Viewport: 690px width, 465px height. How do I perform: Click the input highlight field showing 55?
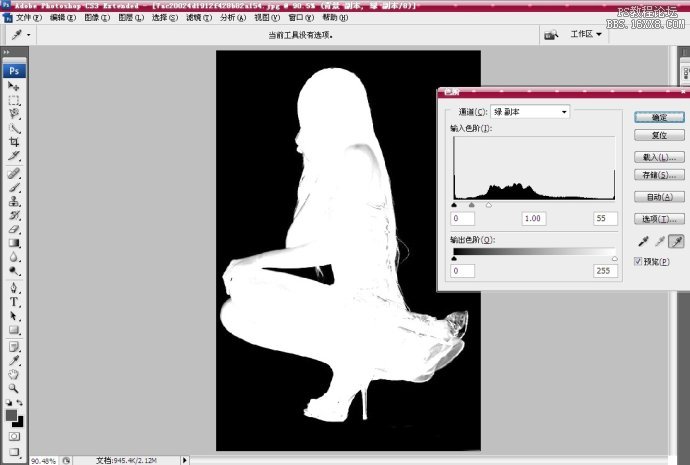pos(606,218)
